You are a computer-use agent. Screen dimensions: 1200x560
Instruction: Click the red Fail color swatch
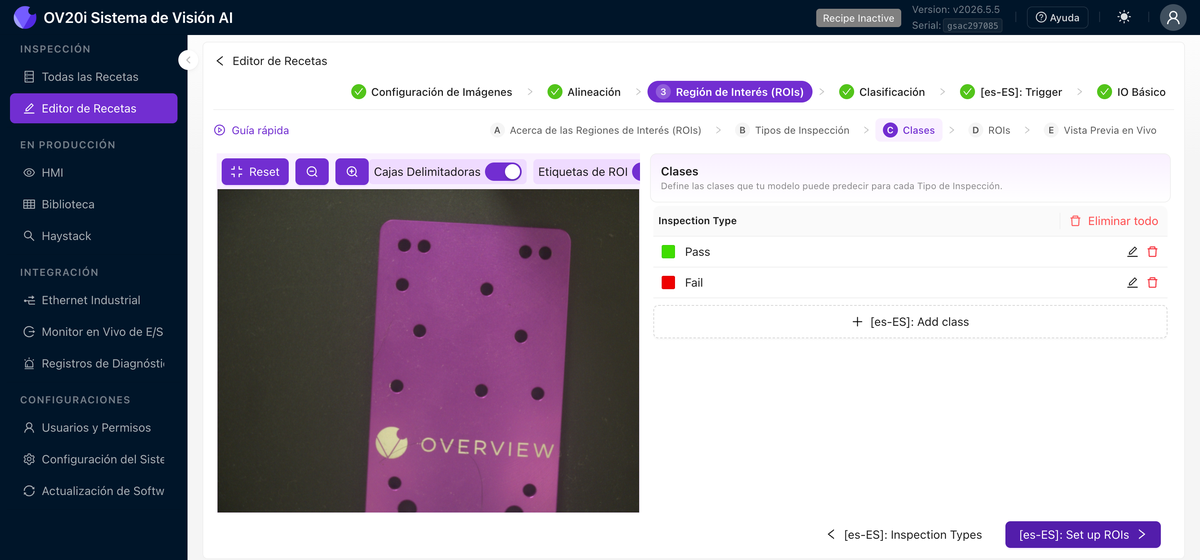click(x=668, y=283)
